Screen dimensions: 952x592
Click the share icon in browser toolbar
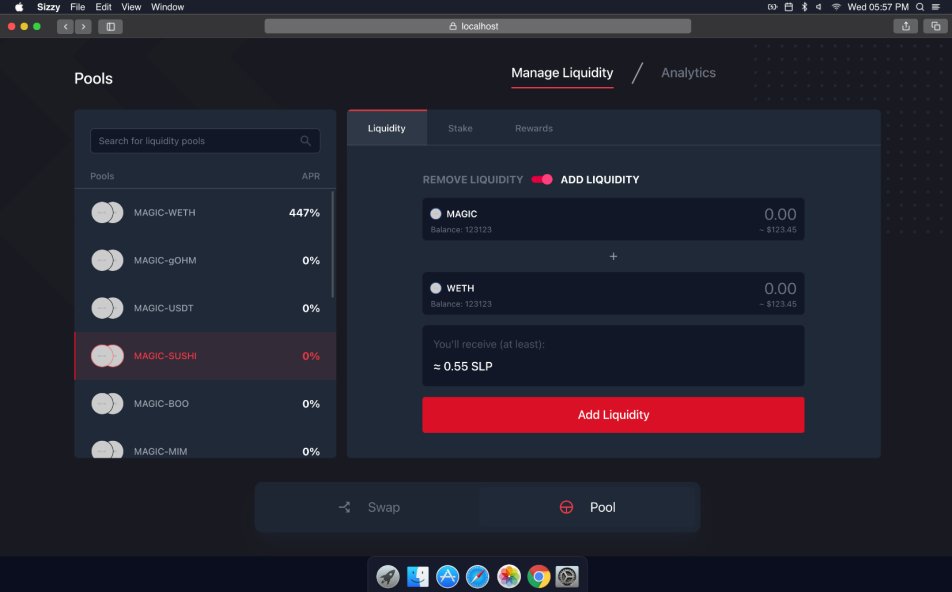pos(906,26)
